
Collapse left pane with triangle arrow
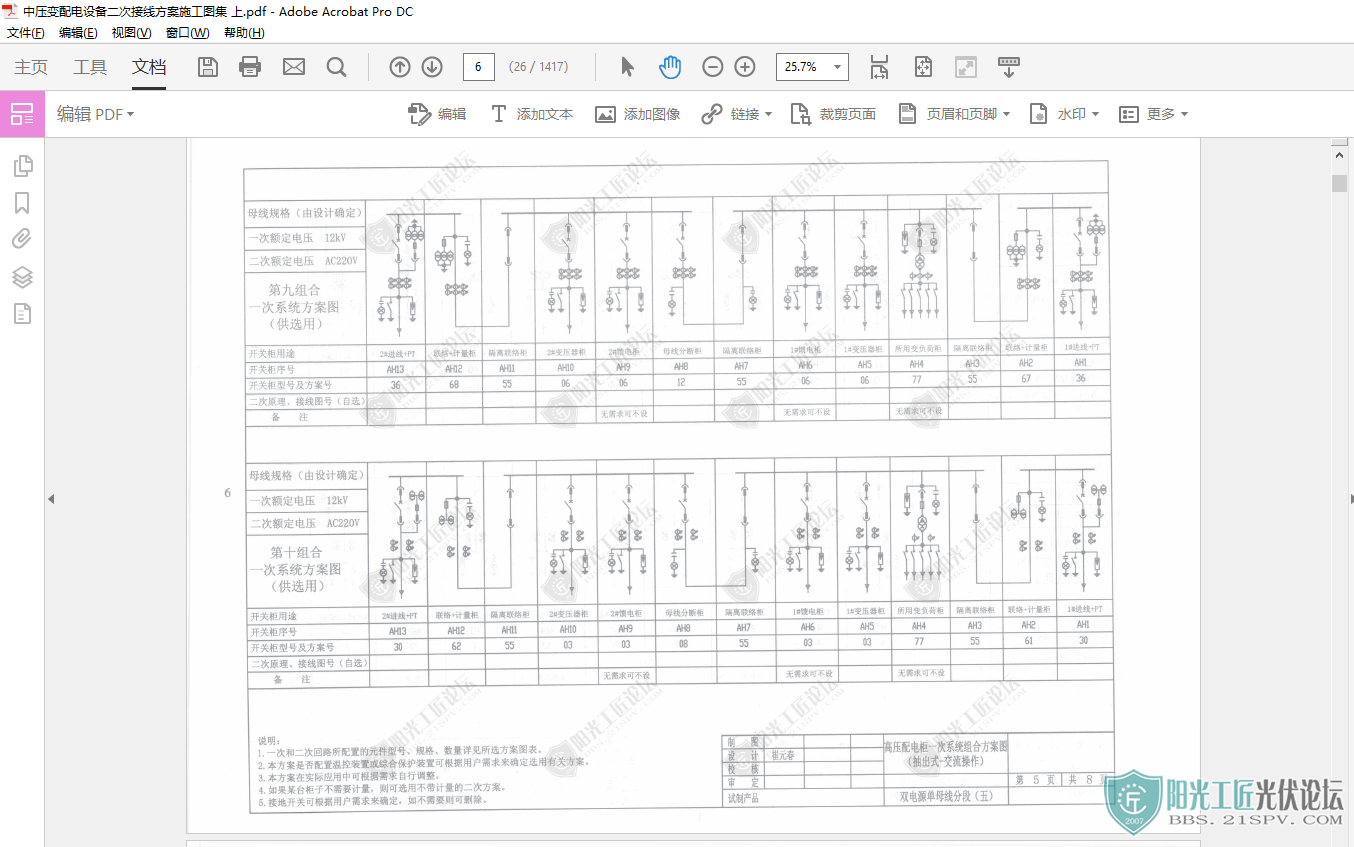click(51, 498)
